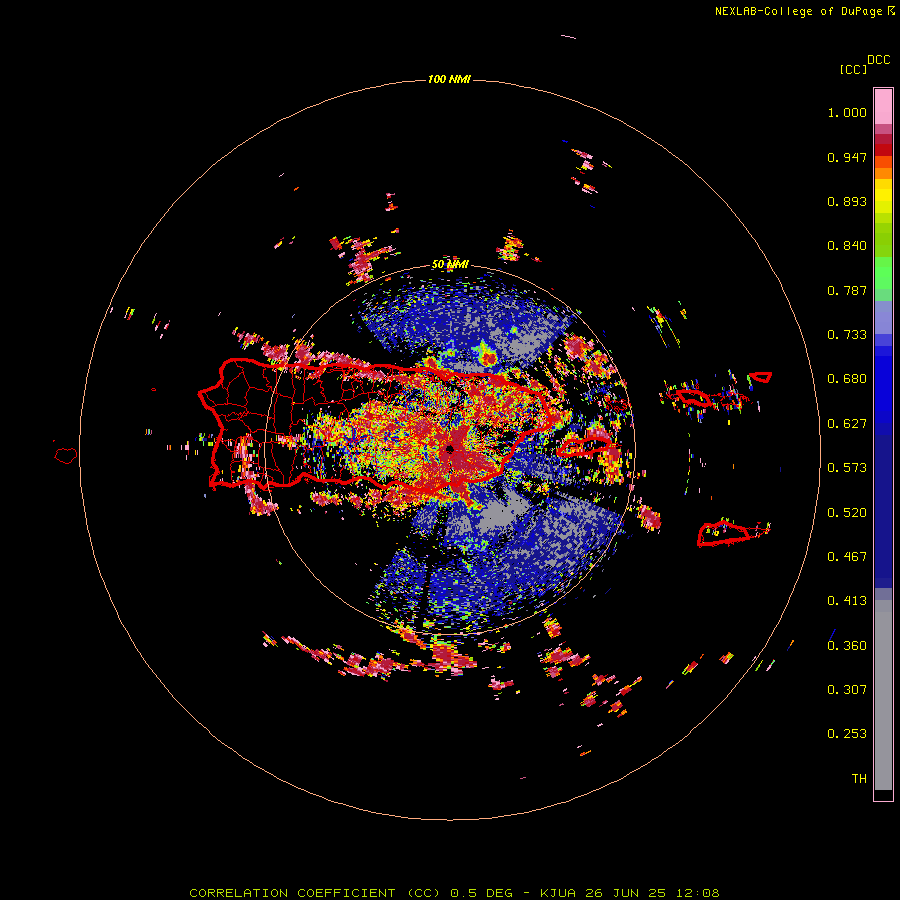Click the 0.787 scale value
900x900 pixels.
click(847, 290)
